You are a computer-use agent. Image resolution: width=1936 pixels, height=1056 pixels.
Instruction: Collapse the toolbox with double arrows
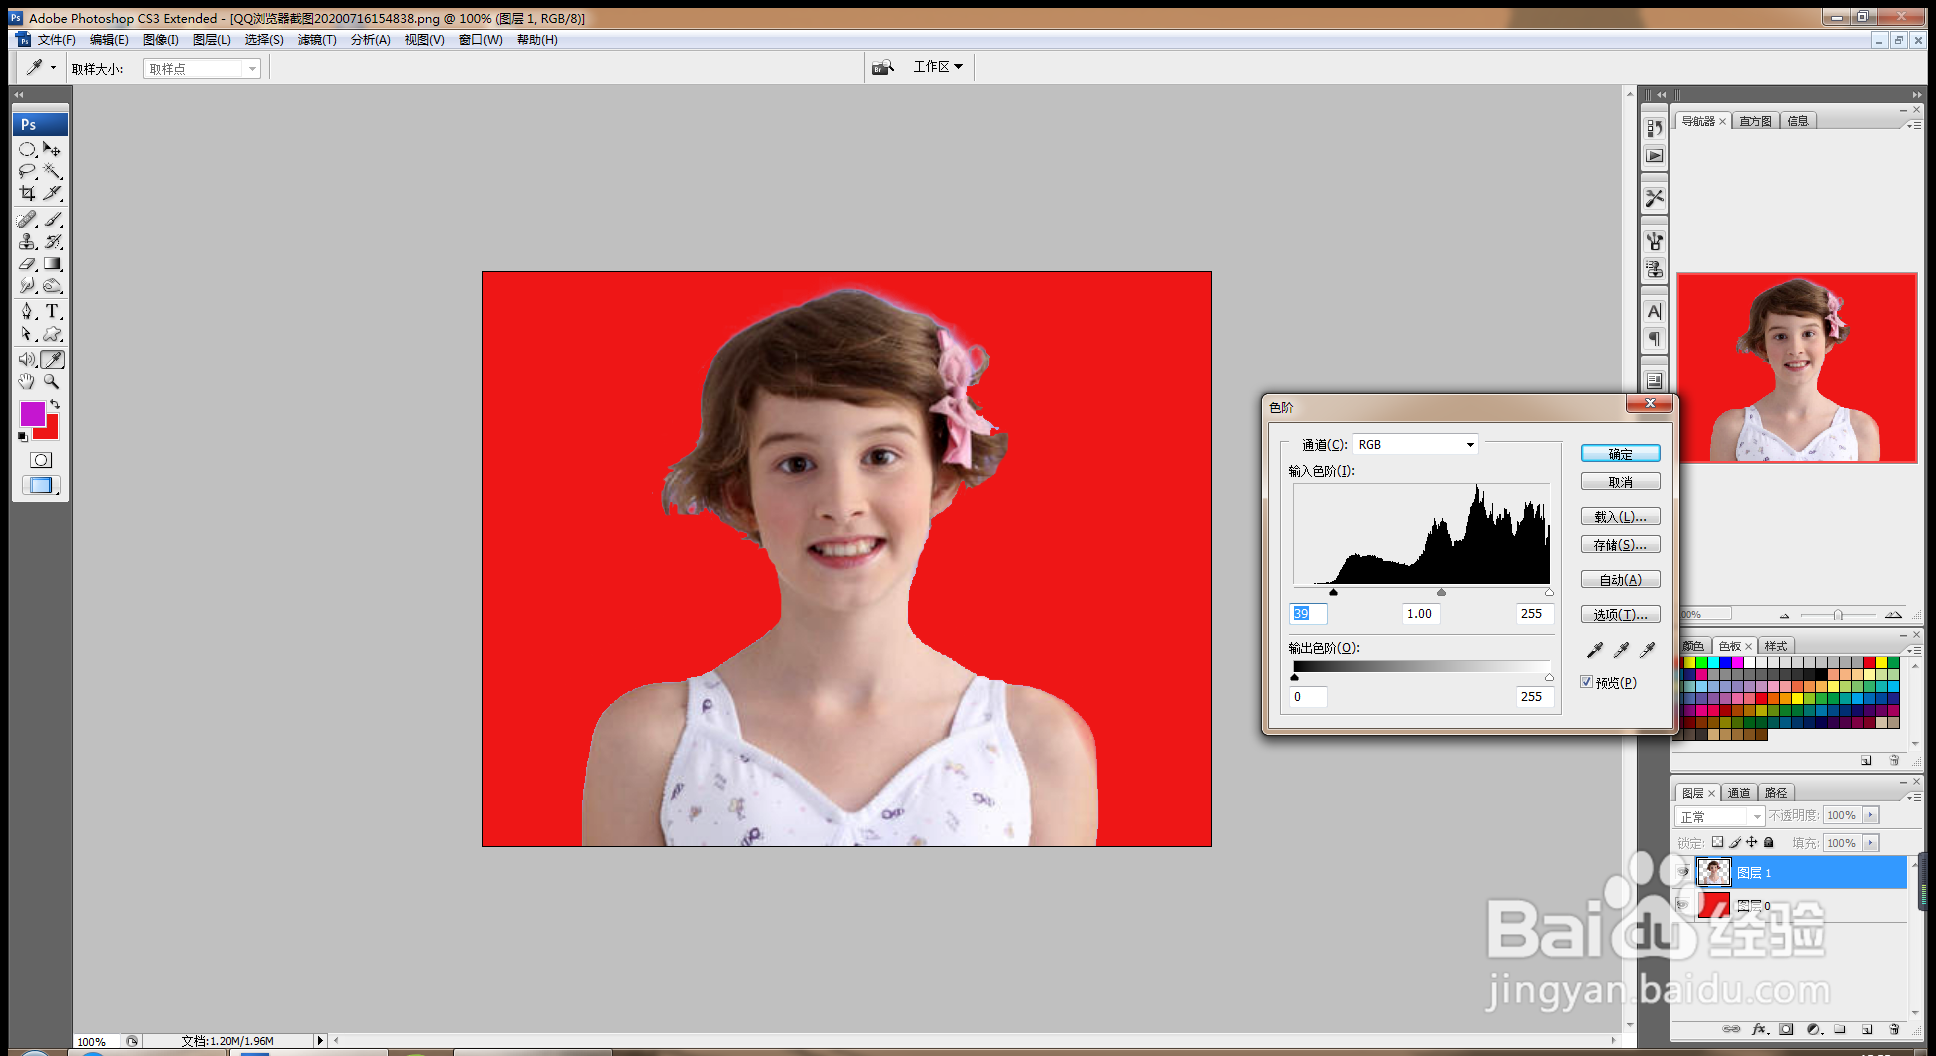(19, 94)
